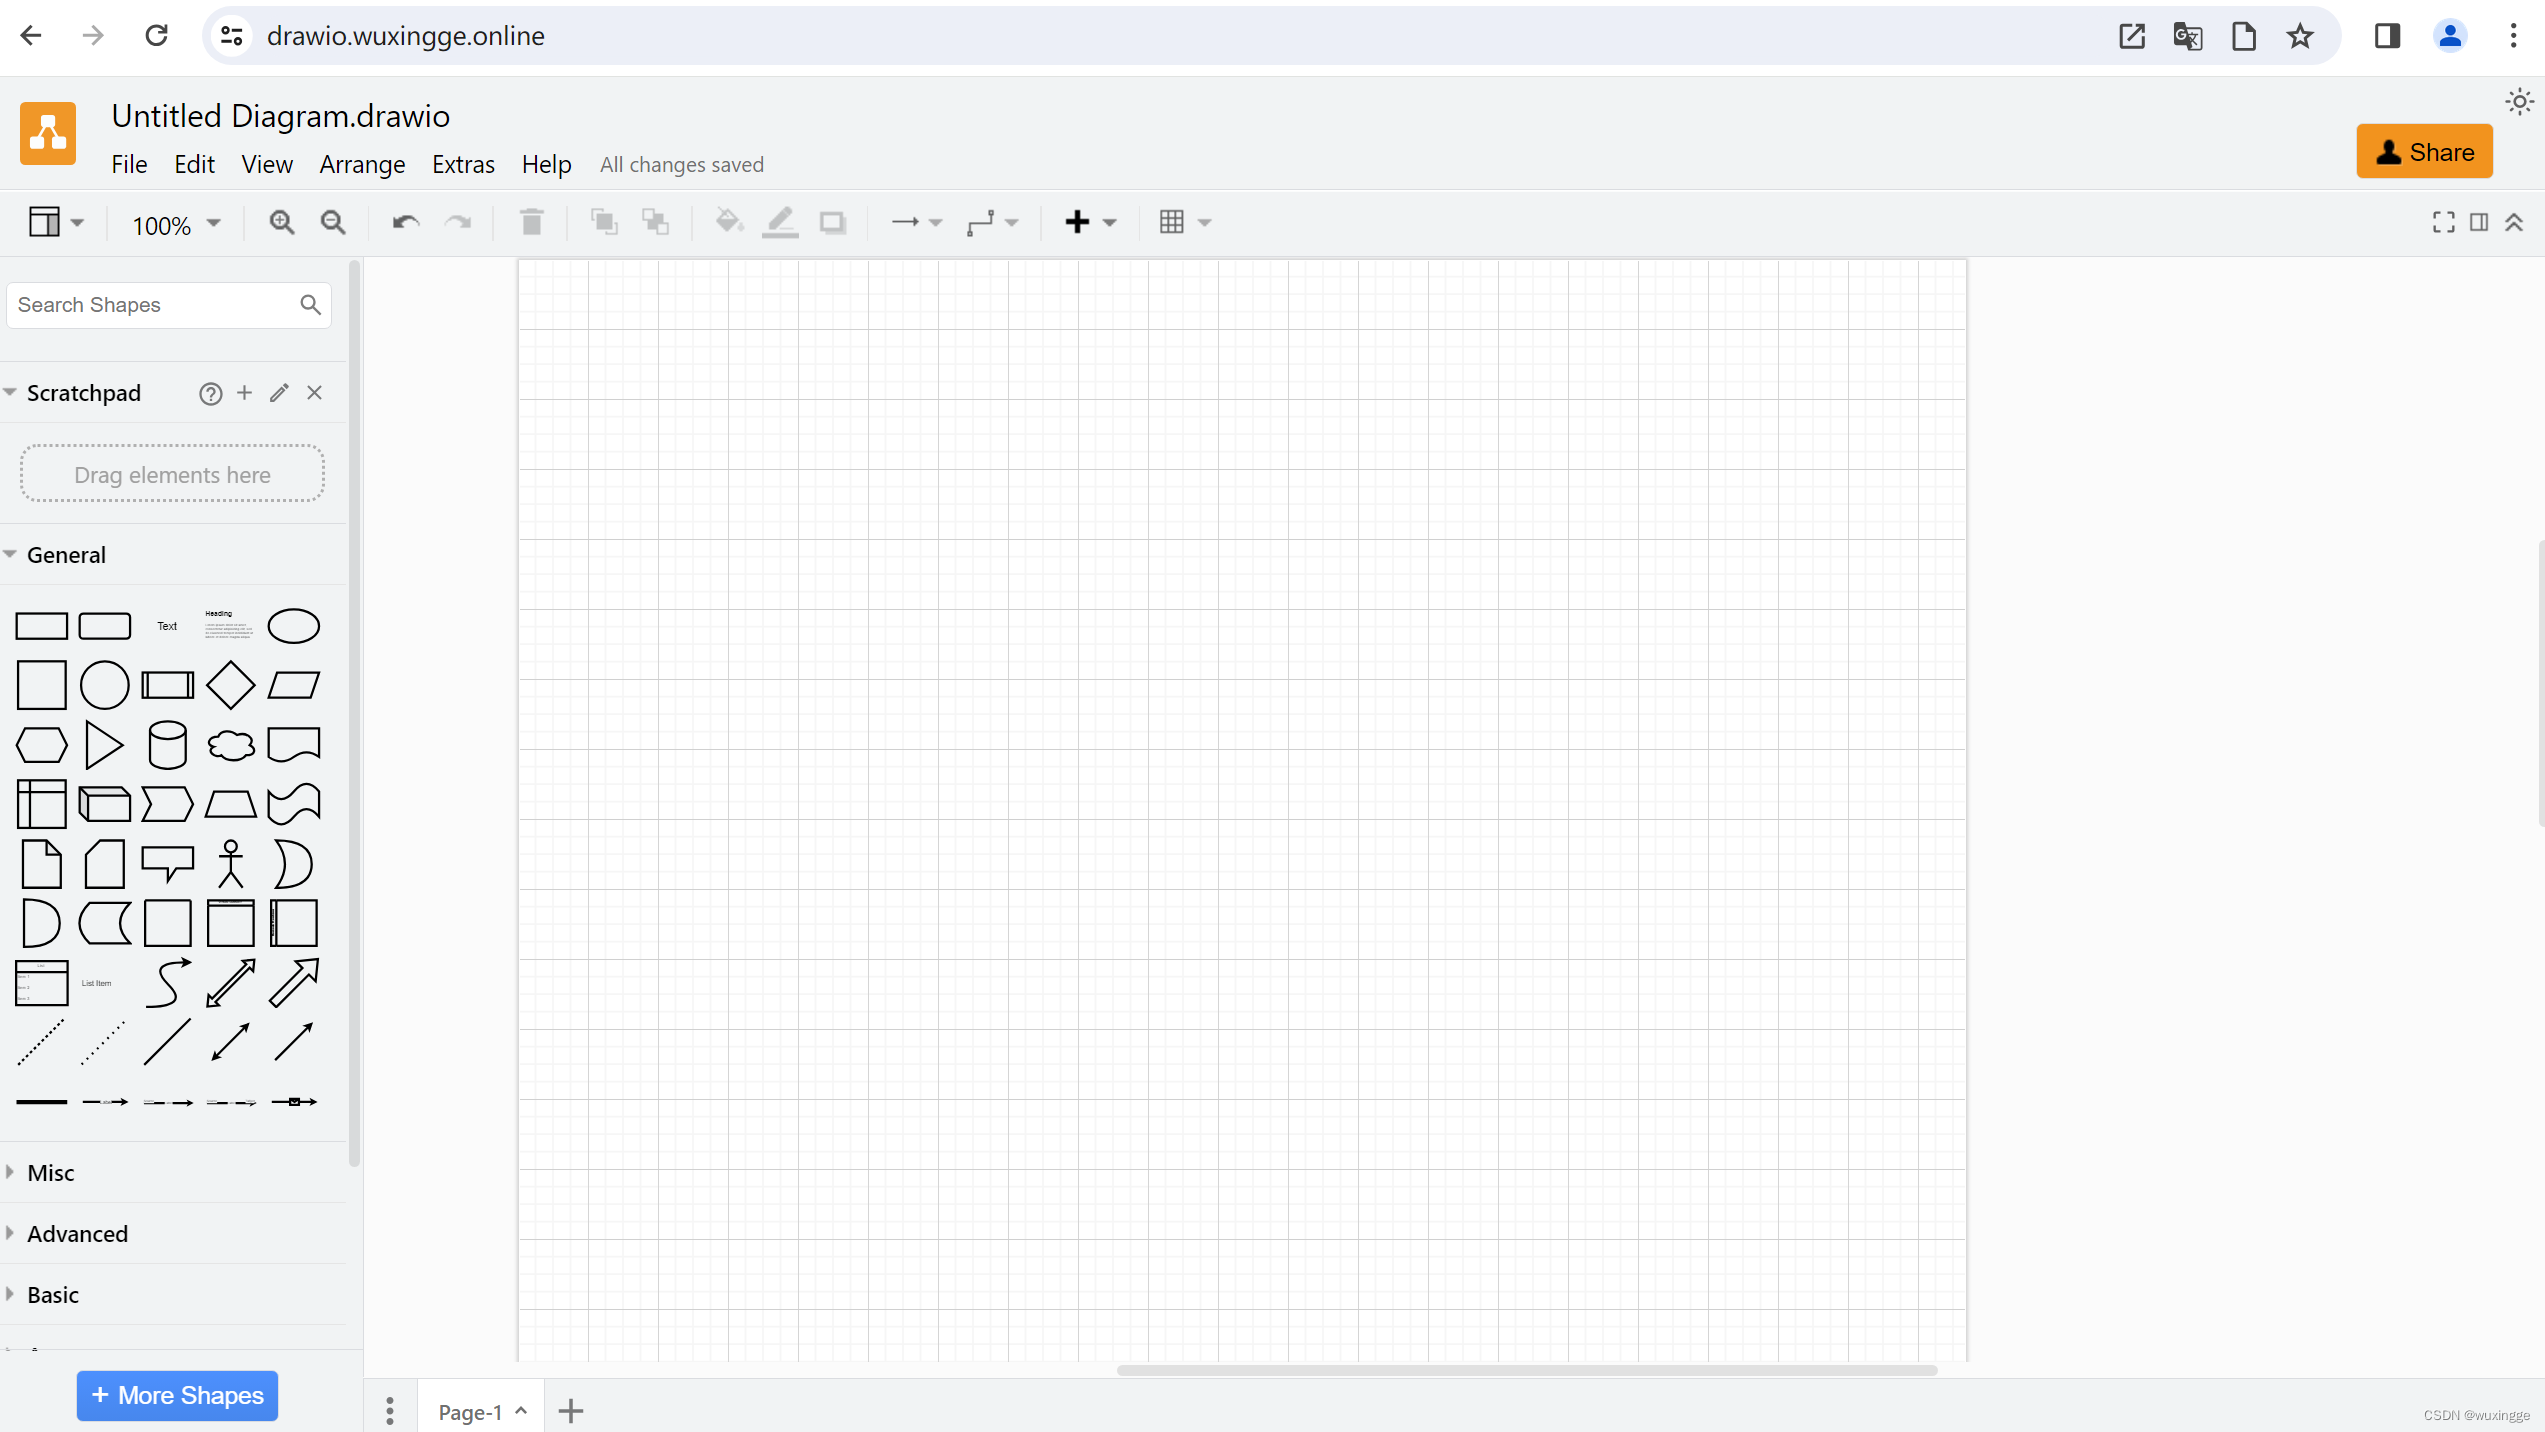This screenshot has height=1432, width=2545.
Task: Select the Insert shape plus icon
Action: [1078, 222]
